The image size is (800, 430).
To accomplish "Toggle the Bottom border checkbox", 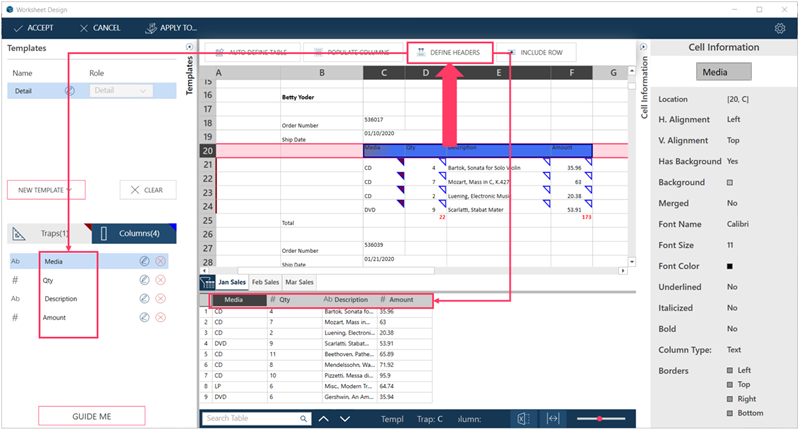I will coord(729,412).
